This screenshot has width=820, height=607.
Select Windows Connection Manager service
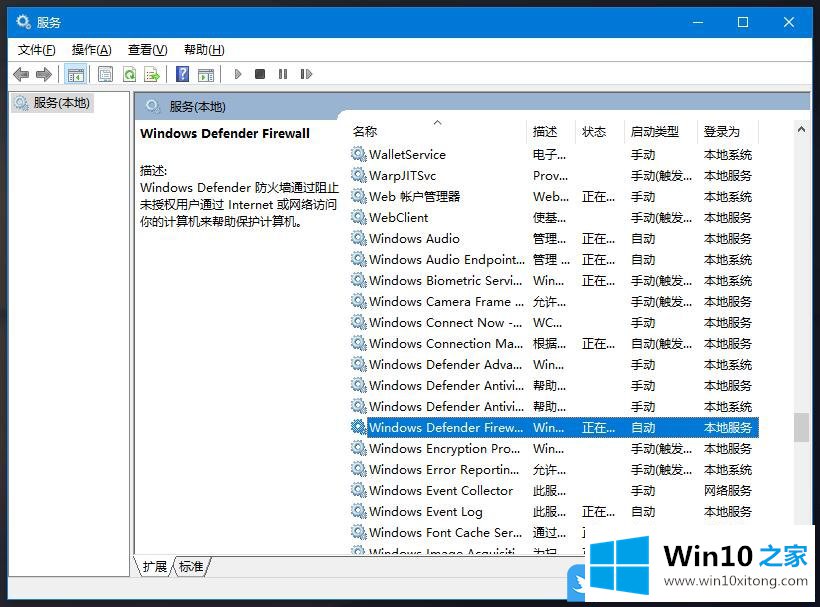click(x=554, y=343)
